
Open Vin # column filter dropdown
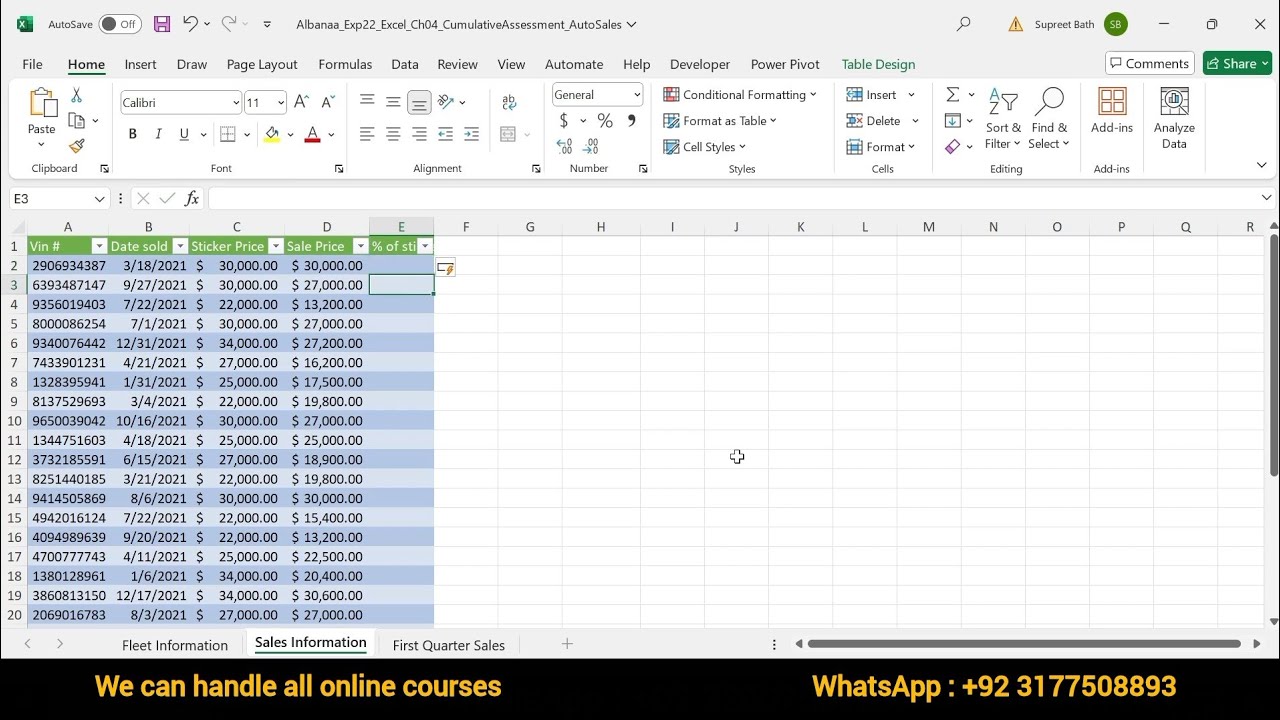(99, 246)
